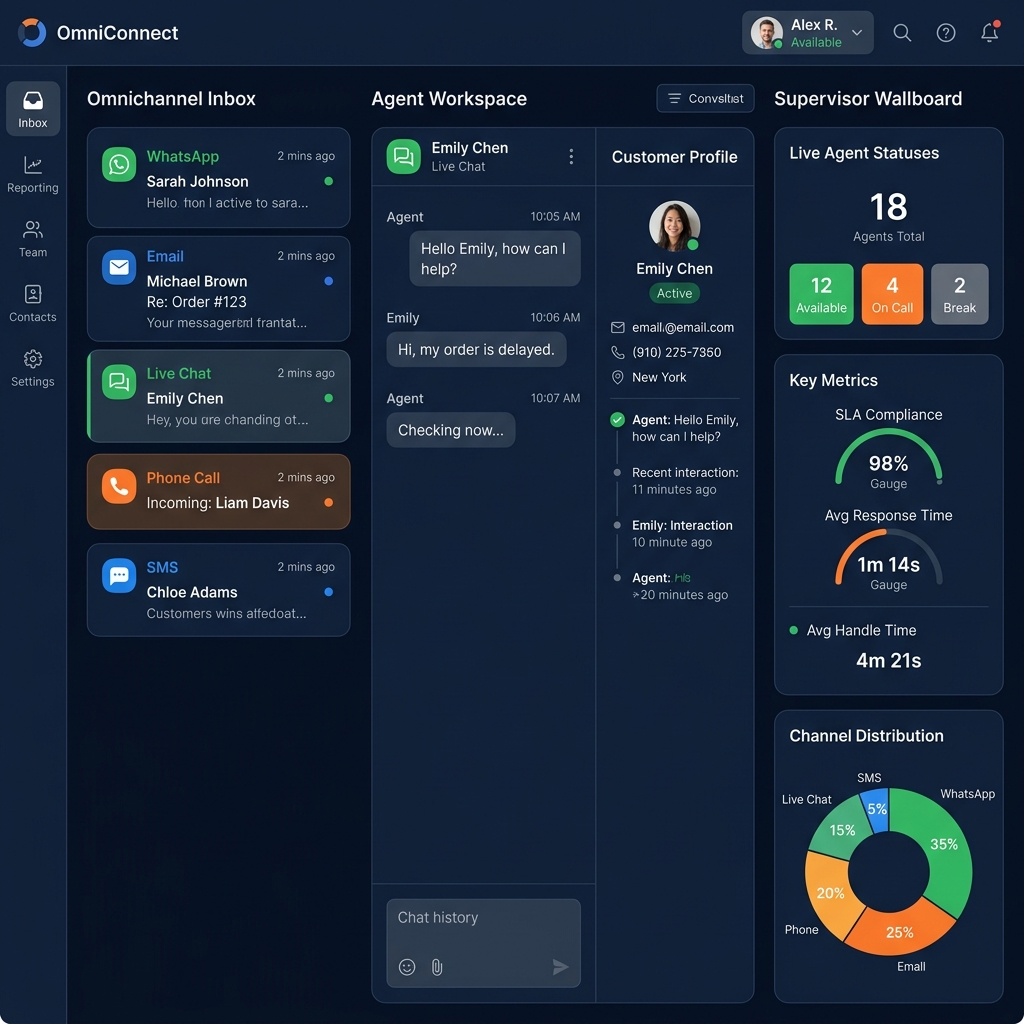The width and height of the screenshot is (1024, 1024).
Task: Click Emily Chen customer profile photo
Action: (x=674, y=226)
